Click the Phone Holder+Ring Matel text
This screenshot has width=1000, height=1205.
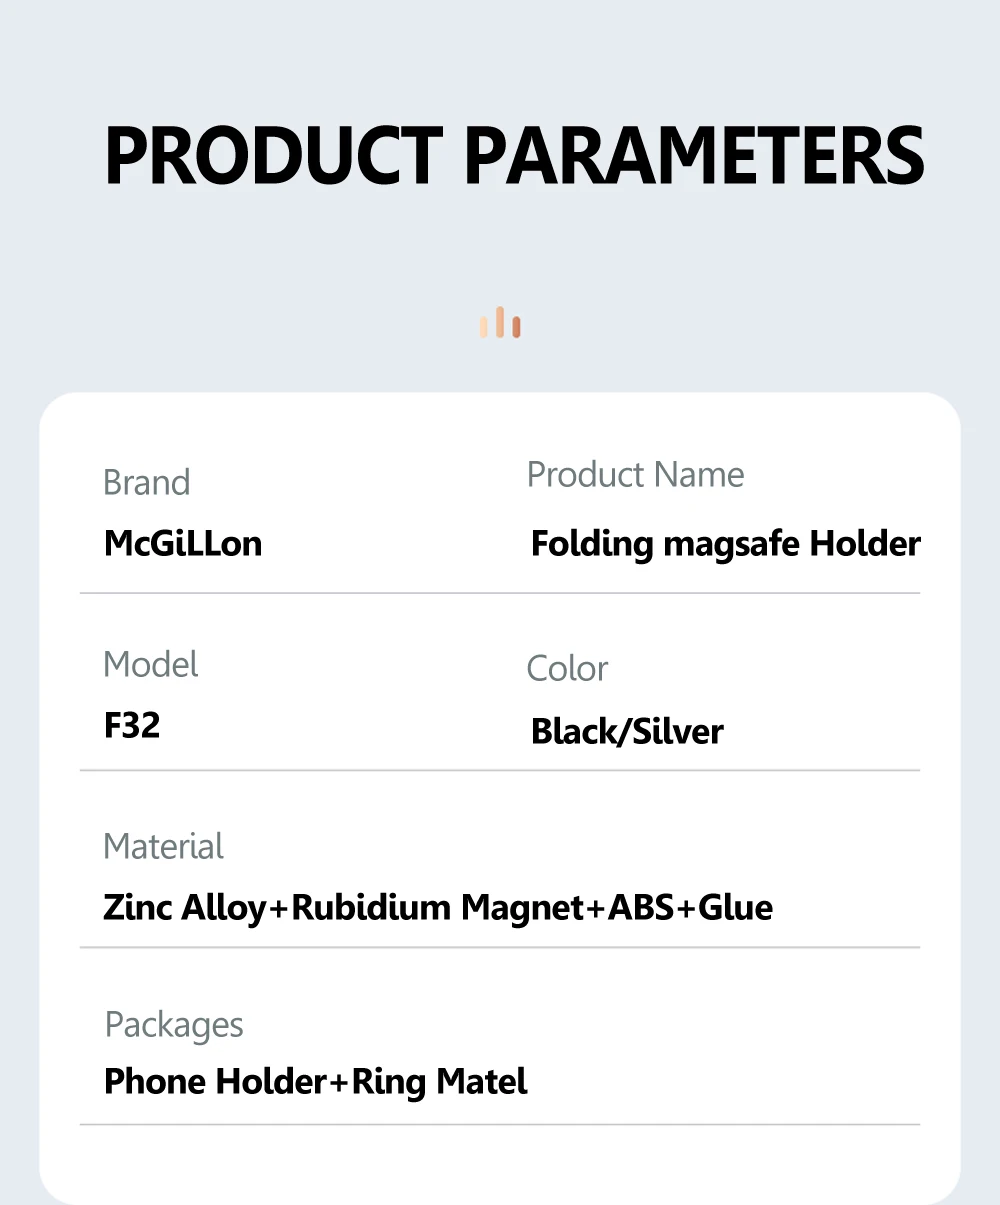[x=315, y=1082]
